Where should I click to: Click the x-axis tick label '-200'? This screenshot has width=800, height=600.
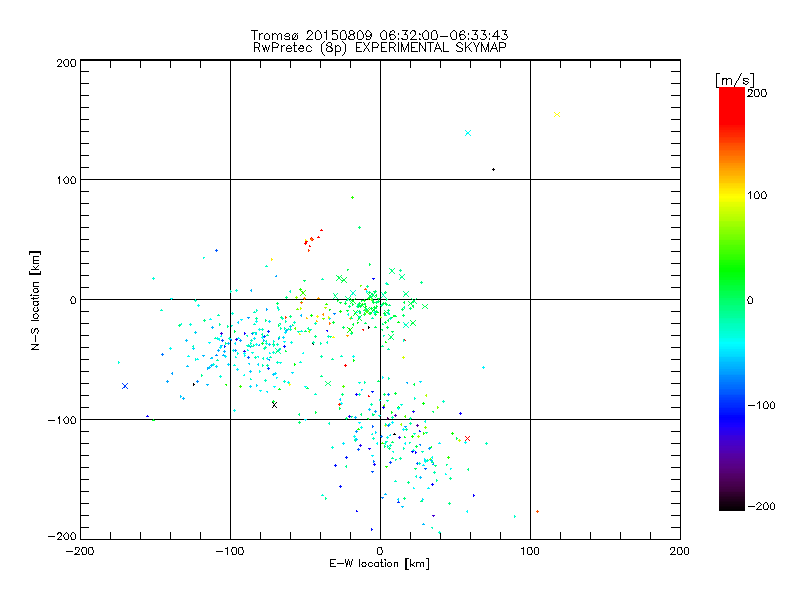[80, 551]
